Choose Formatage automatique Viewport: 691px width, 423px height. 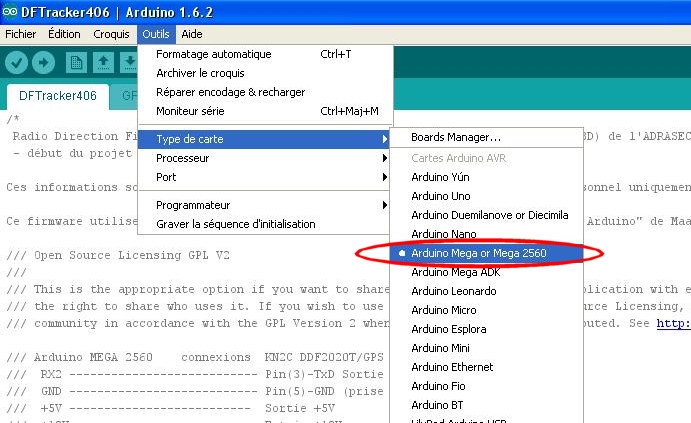pos(265,54)
